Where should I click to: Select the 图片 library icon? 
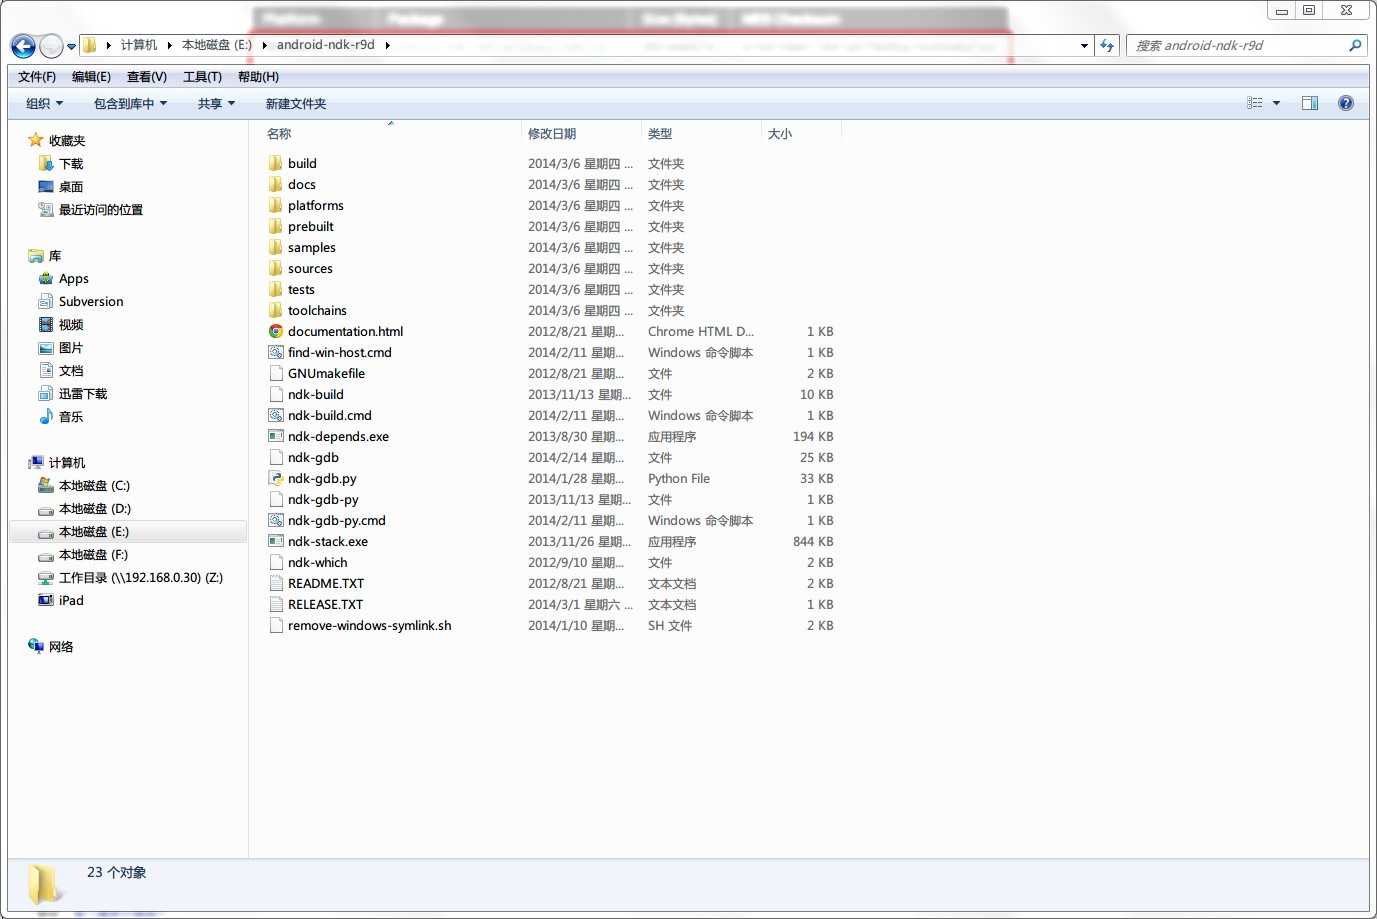[x=45, y=348]
